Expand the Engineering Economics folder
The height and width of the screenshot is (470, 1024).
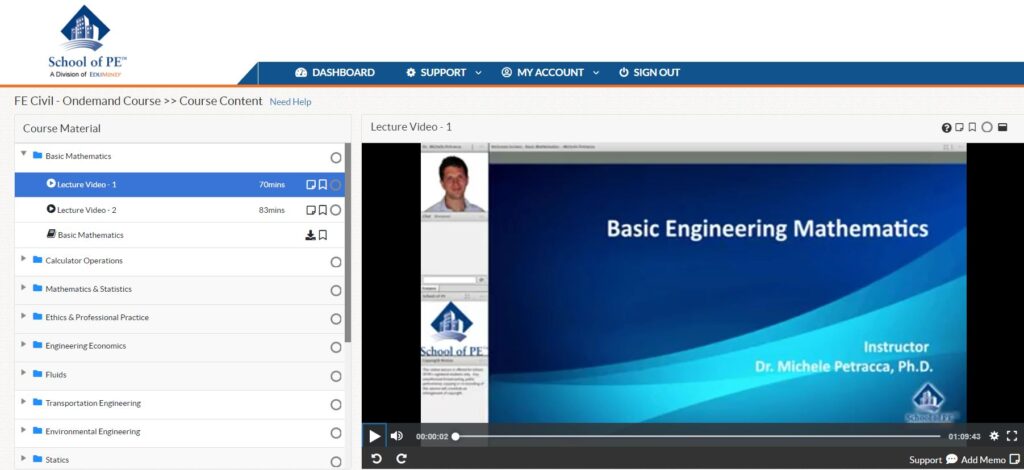pyautogui.click(x=24, y=345)
